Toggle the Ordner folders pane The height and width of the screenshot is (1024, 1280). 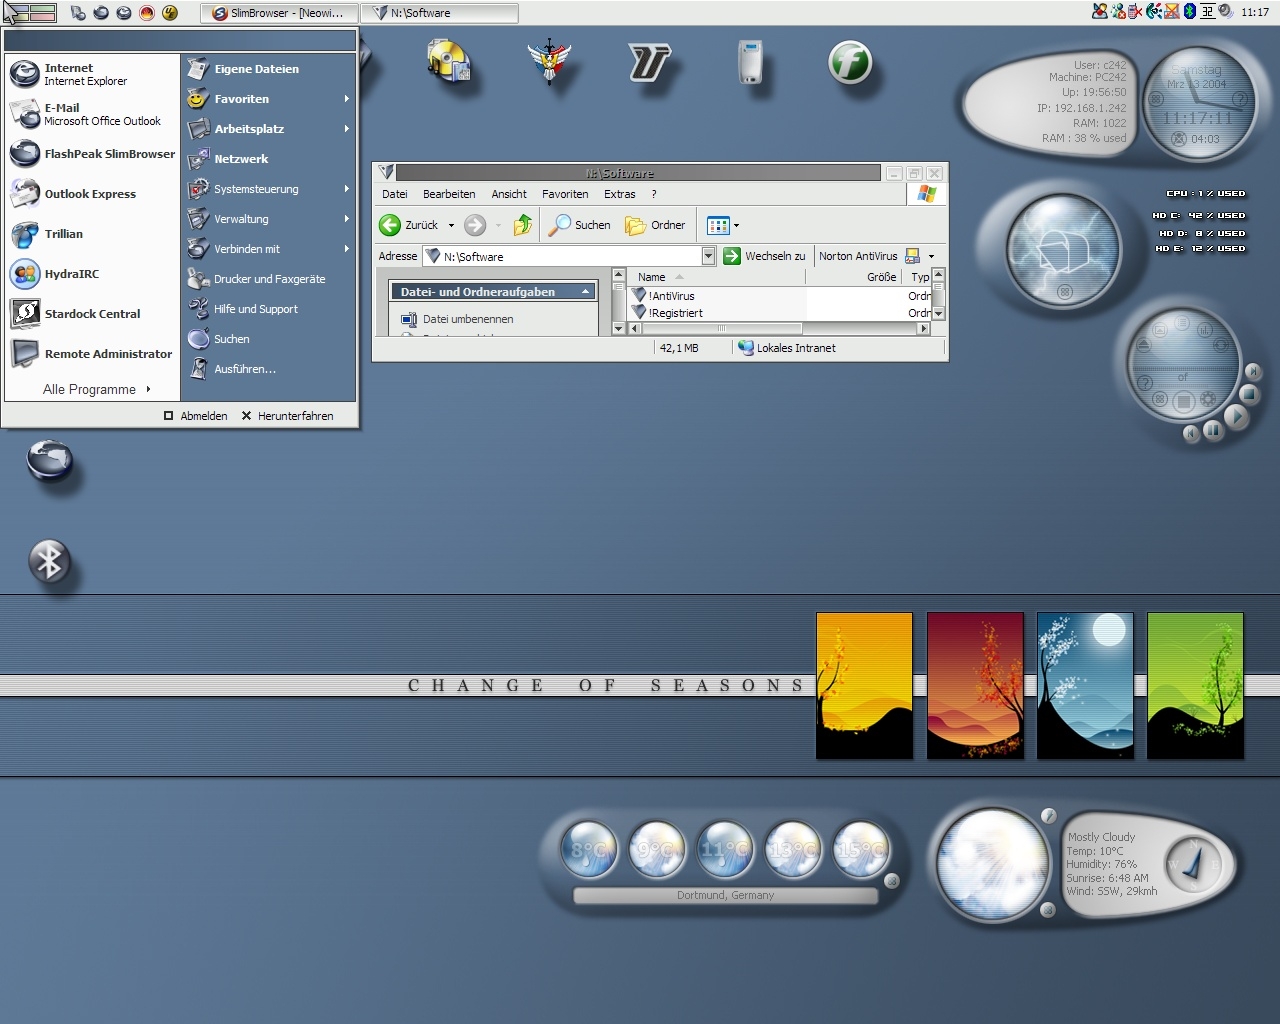(655, 225)
